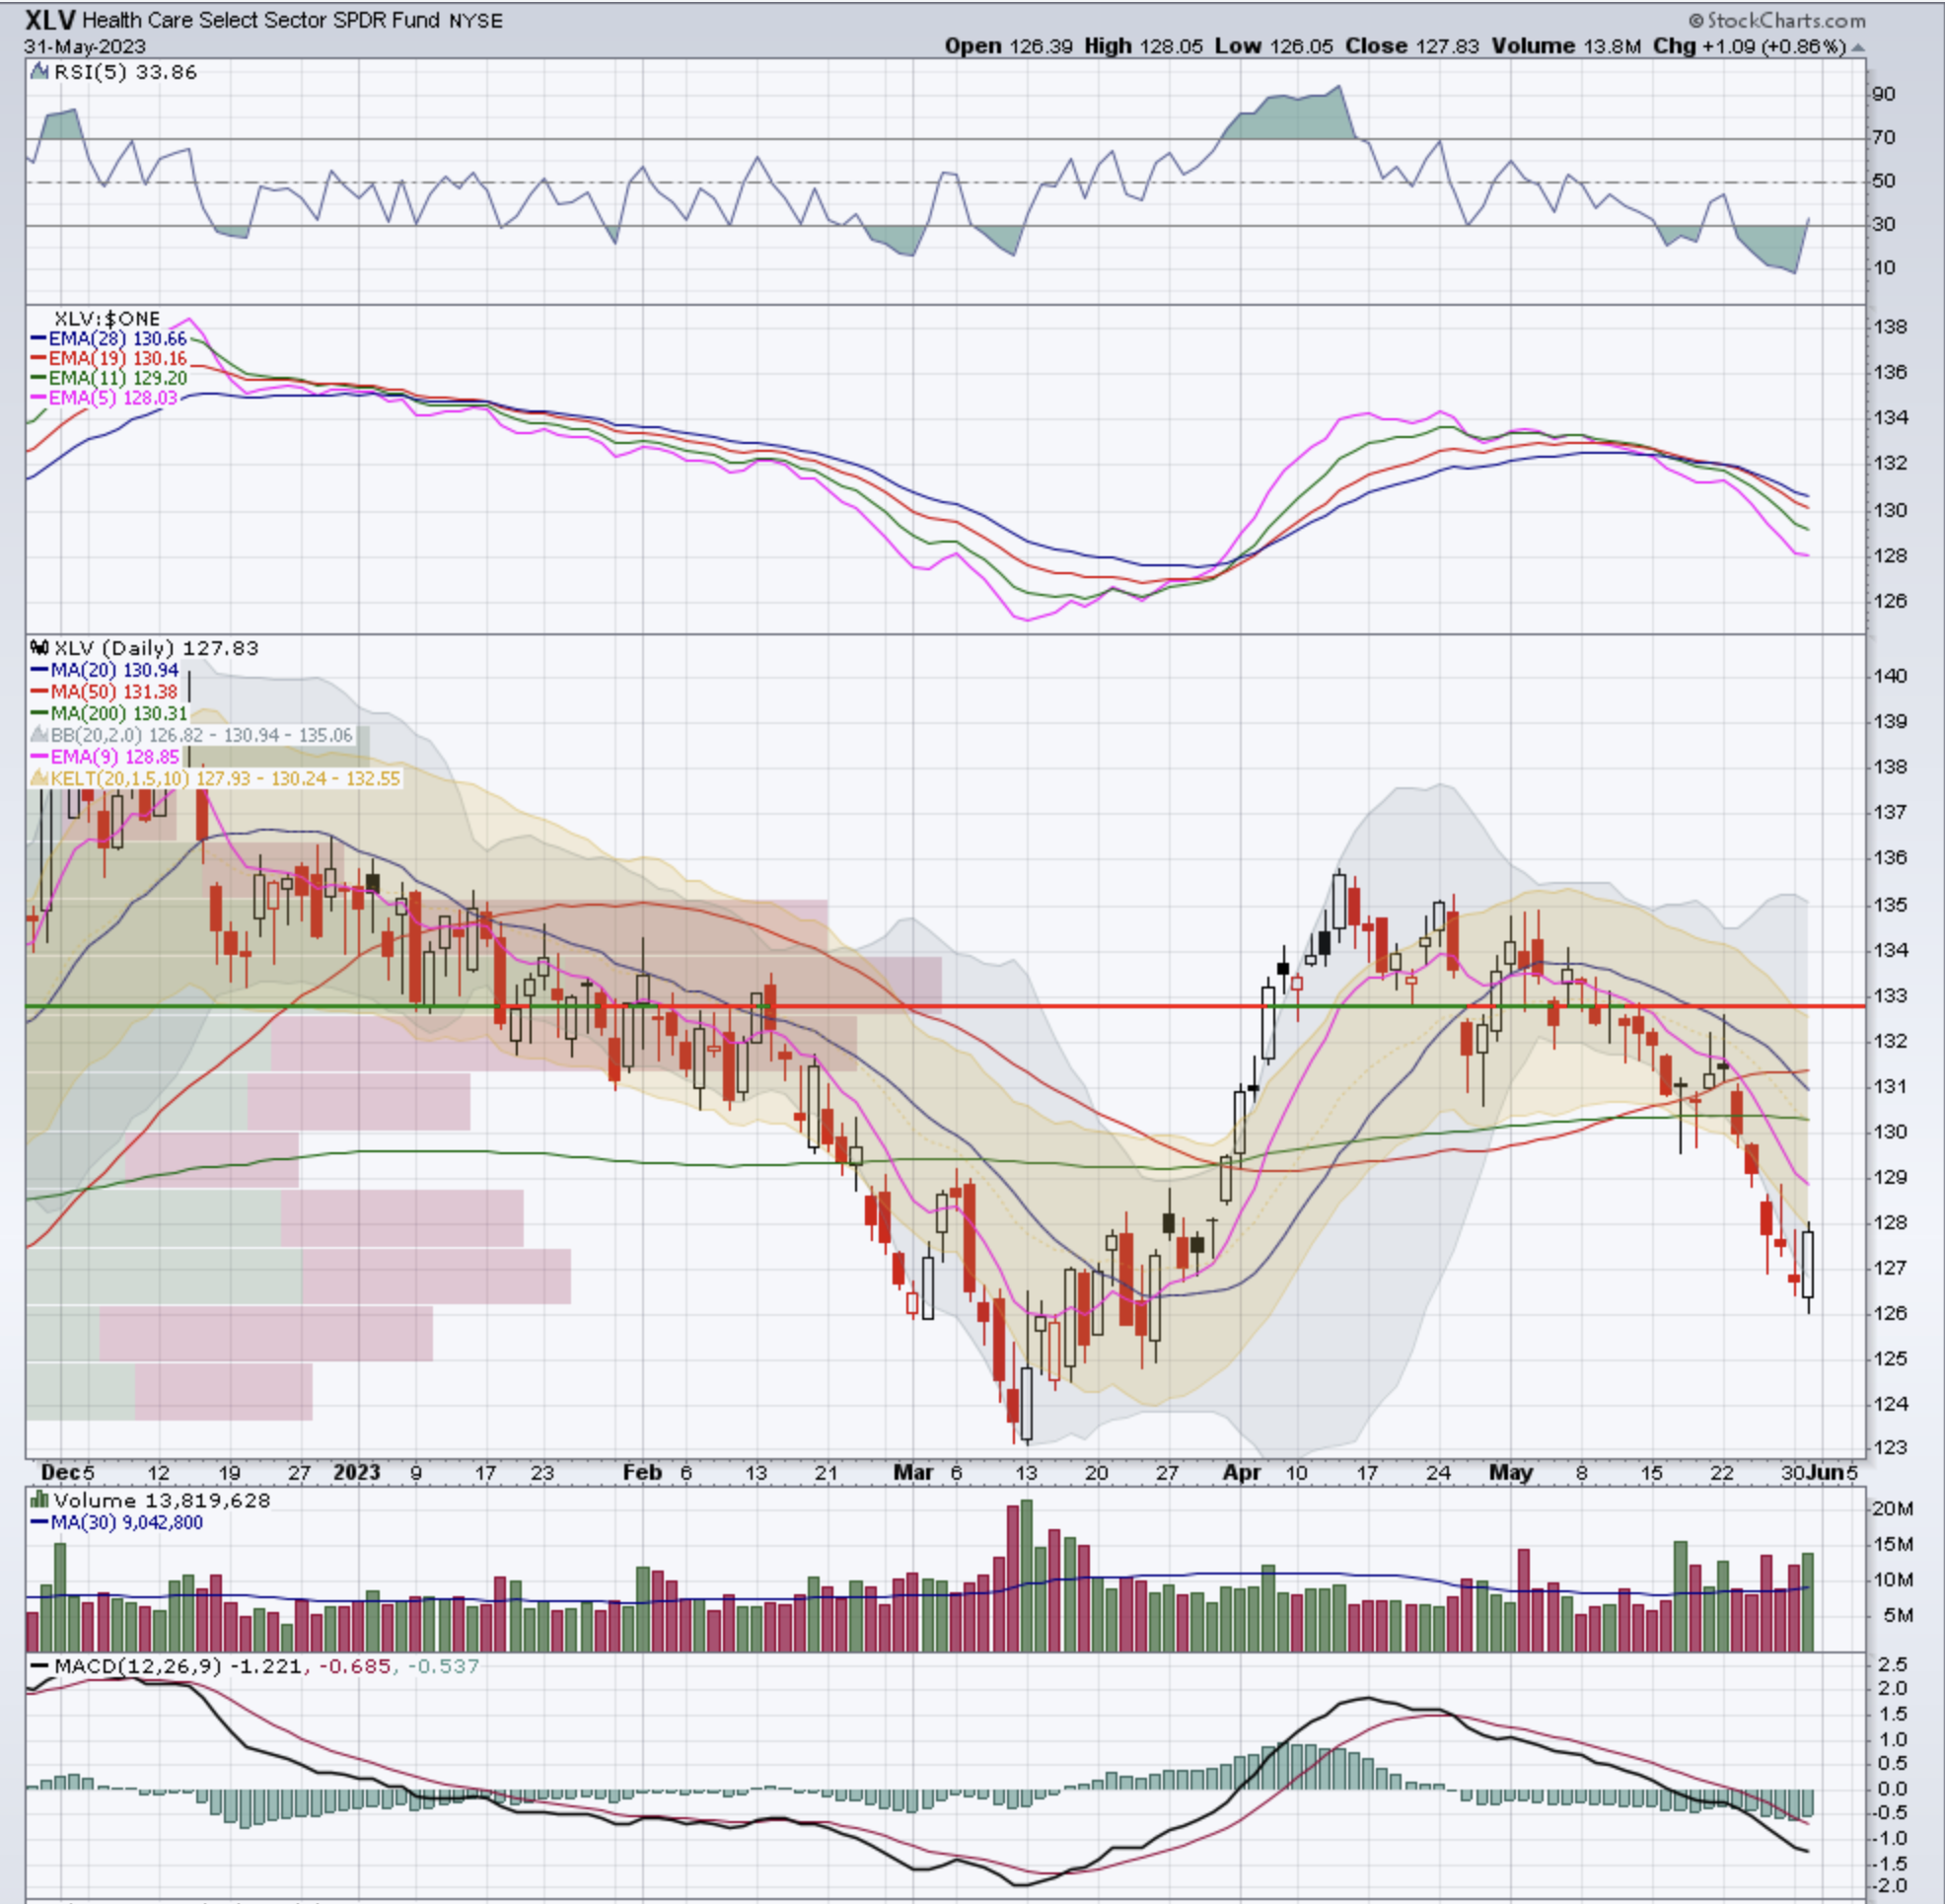Click the XLV:$ONE panel label
Viewport: 1945px width, 1904px height.
point(107,318)
